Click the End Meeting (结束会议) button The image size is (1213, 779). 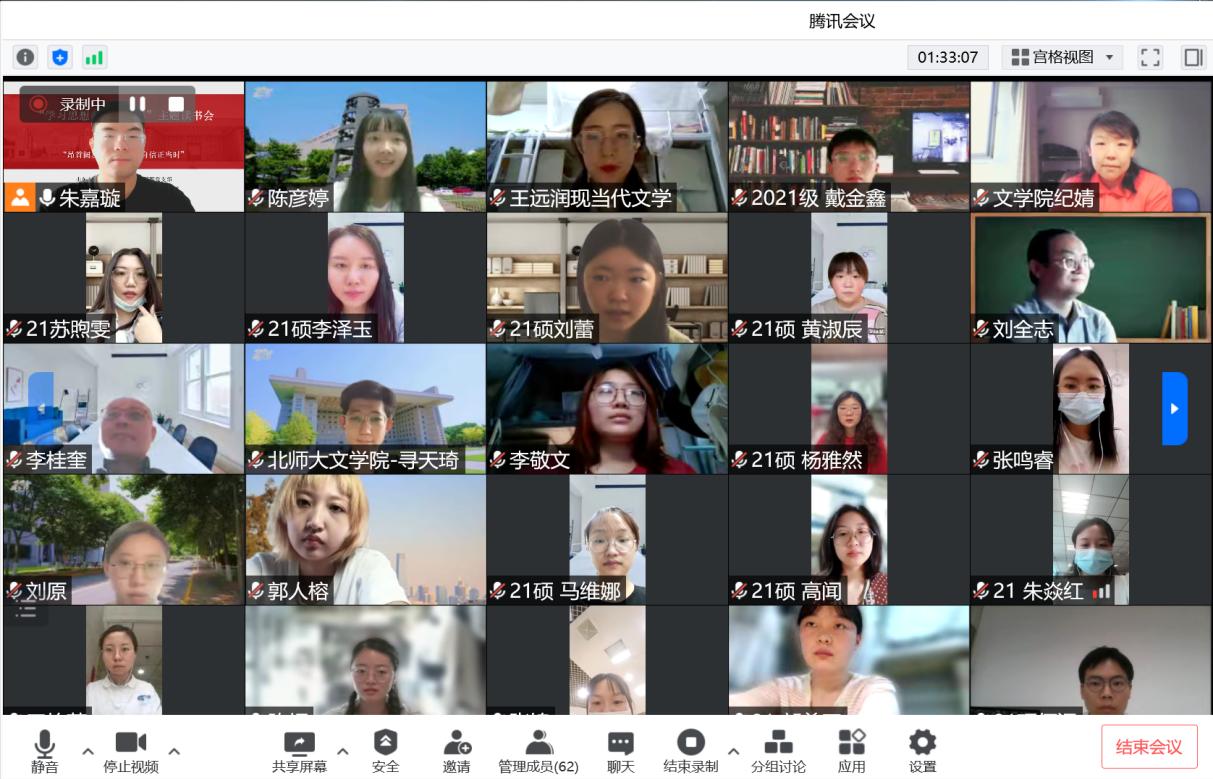click(1149, 747)
